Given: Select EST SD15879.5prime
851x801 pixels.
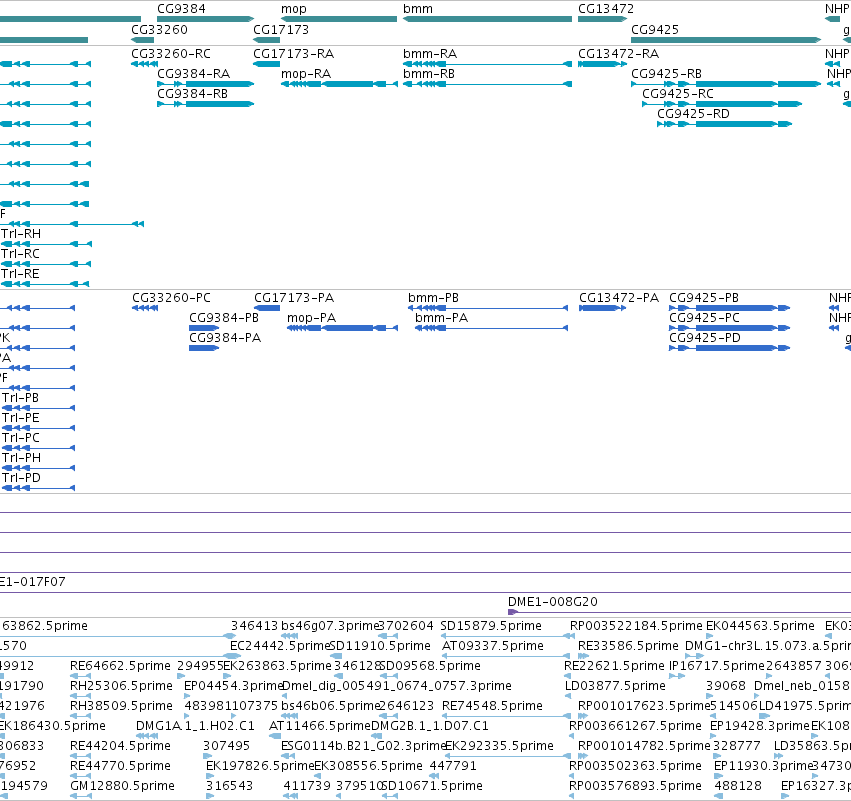Looking at the screenshot, I should (x=491, y=626).
